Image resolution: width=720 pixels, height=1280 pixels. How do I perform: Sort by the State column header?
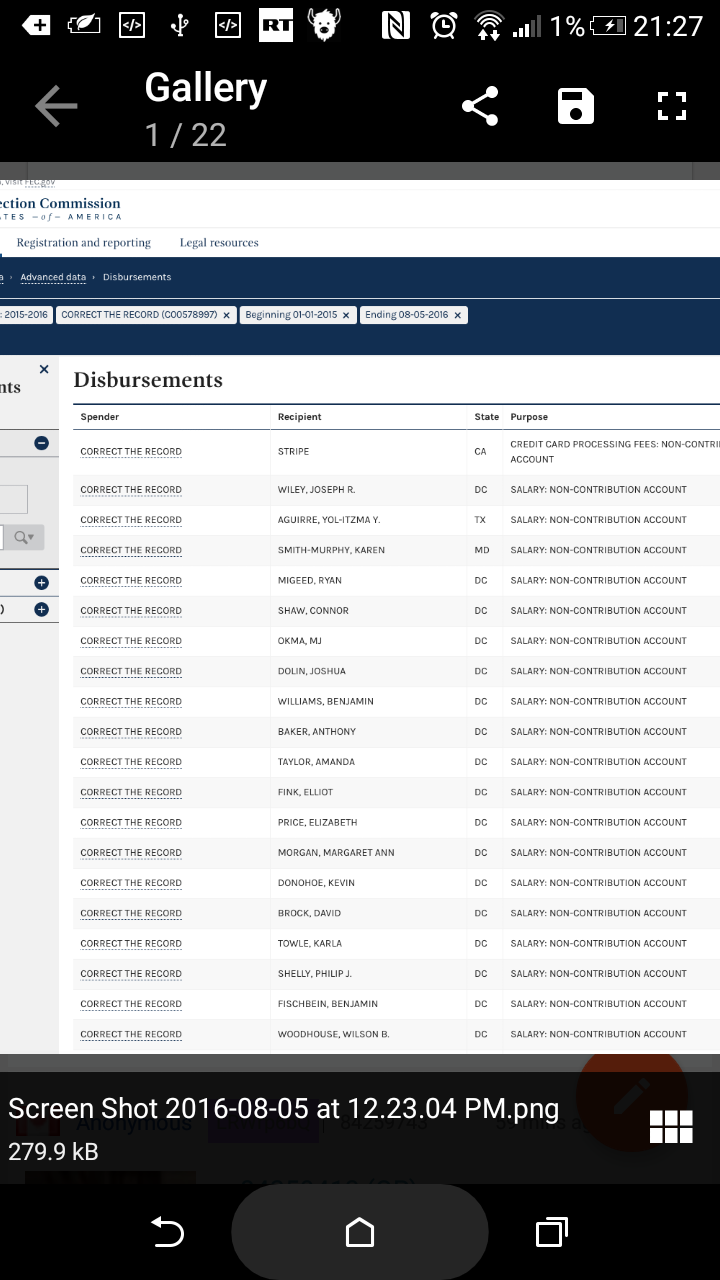[486, 417]
